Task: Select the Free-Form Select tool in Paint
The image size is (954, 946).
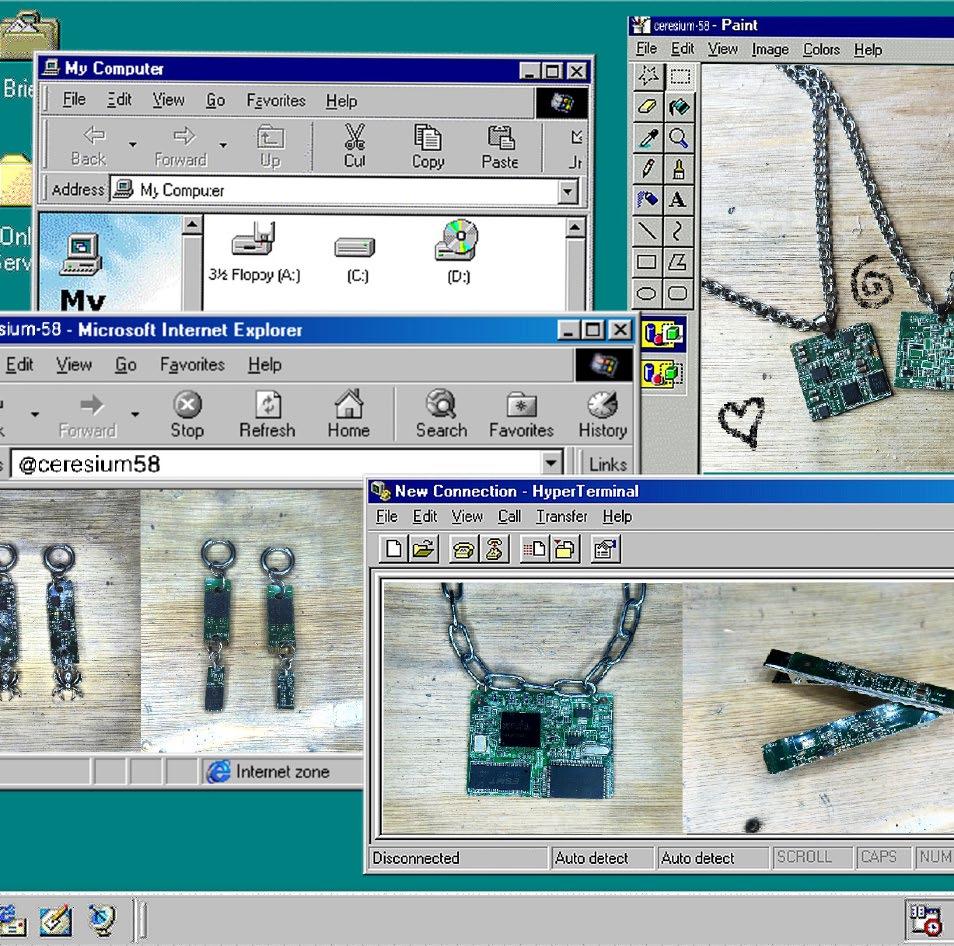Action: pos(647,76)
